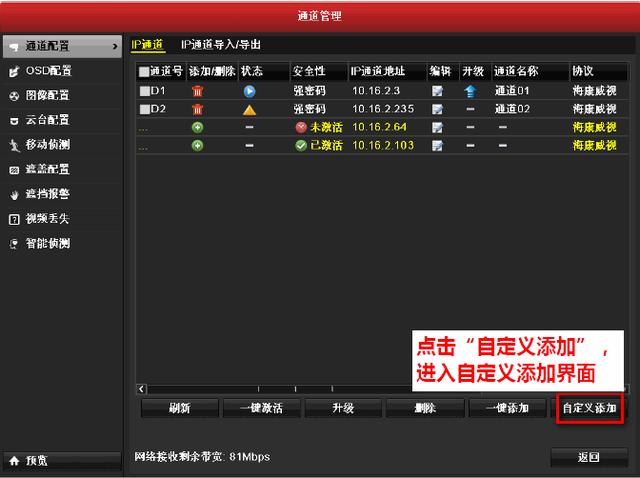Edit channel 10.16.2.3 settings
Viewport: 640px width, 478px height.
point(438,91)
